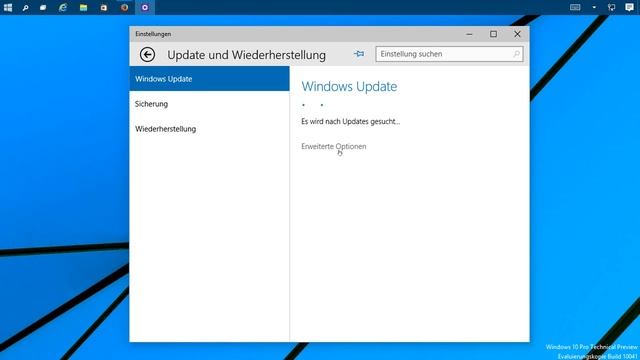Screen dimensions: 640x360
Task: Click the 'Es wird nach Updates gesucht...' text
Action: coord(351,121)
